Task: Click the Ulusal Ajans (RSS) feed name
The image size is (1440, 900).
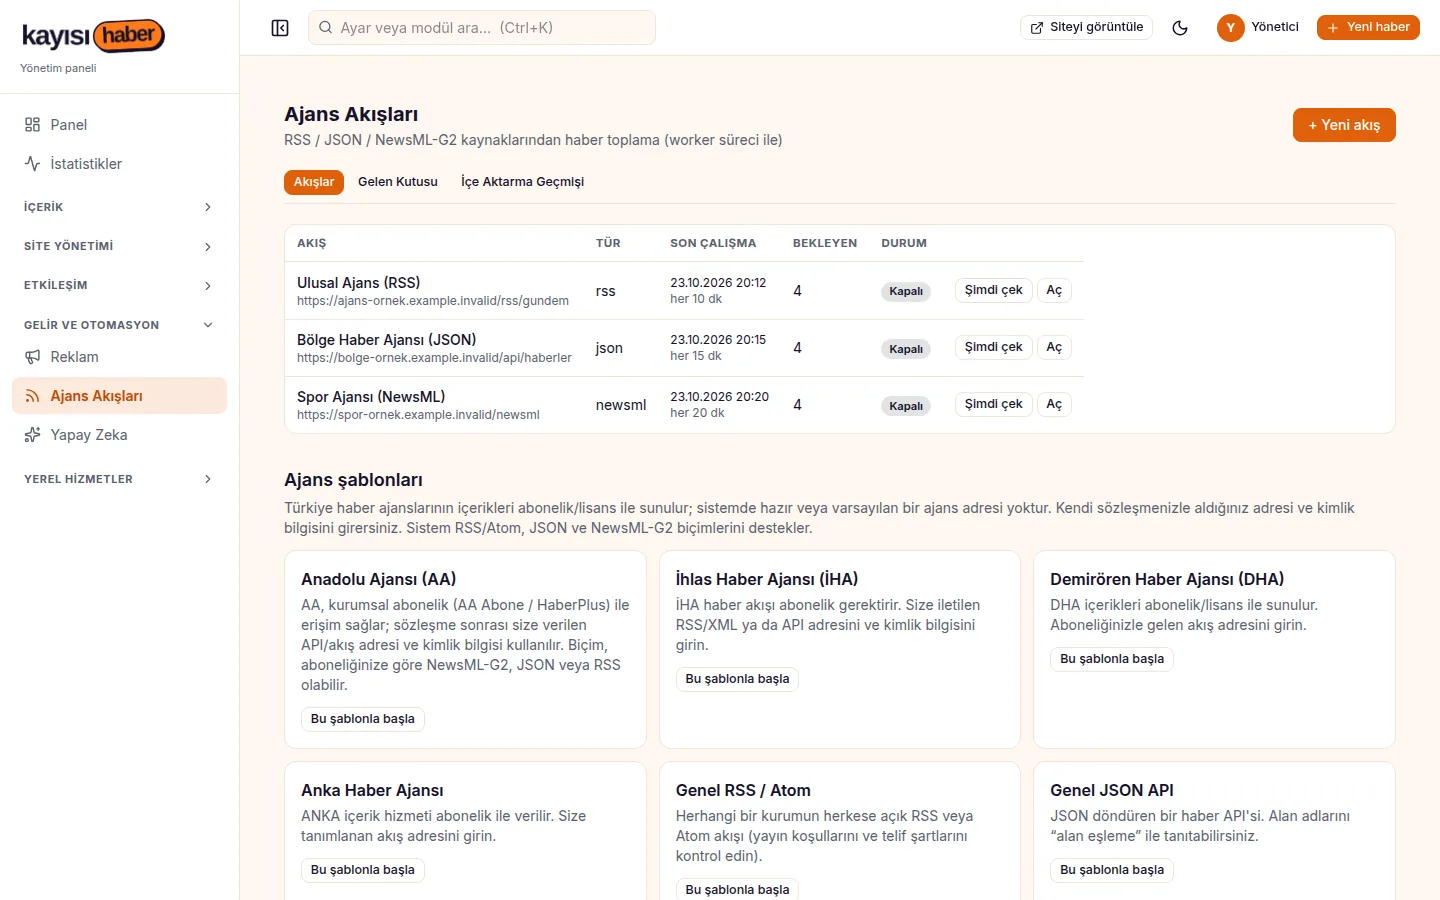Action: (x=358, y=283)
